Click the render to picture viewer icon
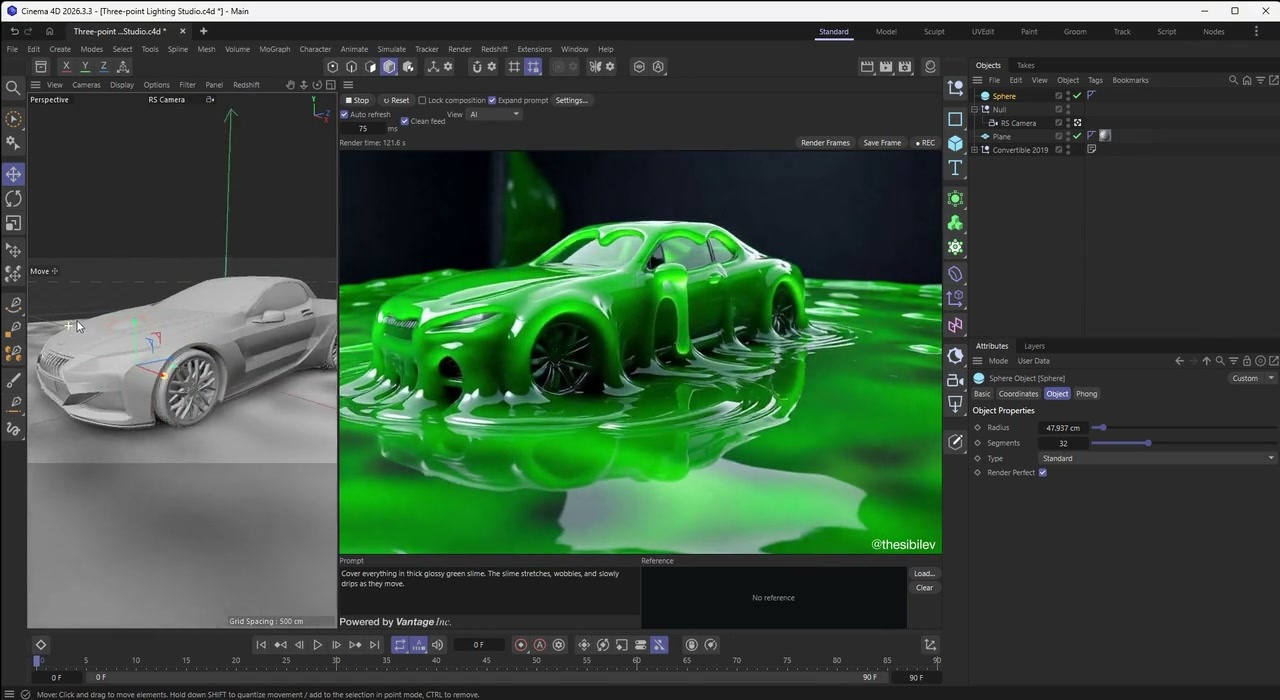Viewport: 1280px width, 700px height. [x=886, y=66]
